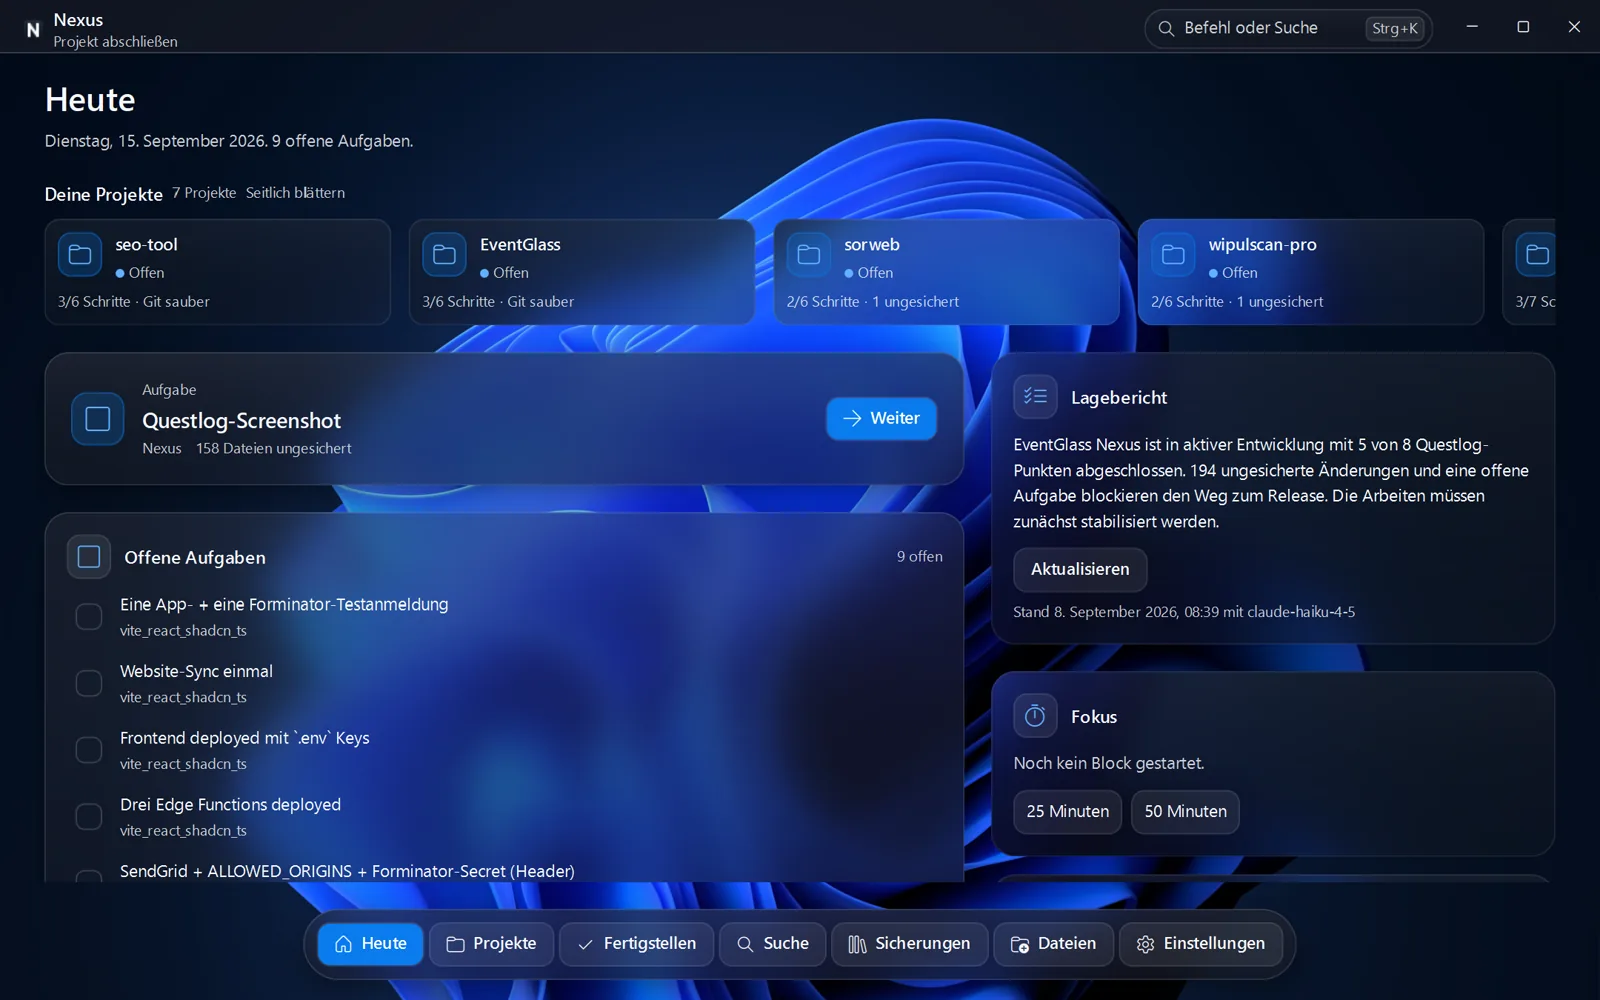Image resolution: width=1600 pixels, height=1000 pixels.
Task: Start a 50 Minuten focus block
Action: point(1185,811)
